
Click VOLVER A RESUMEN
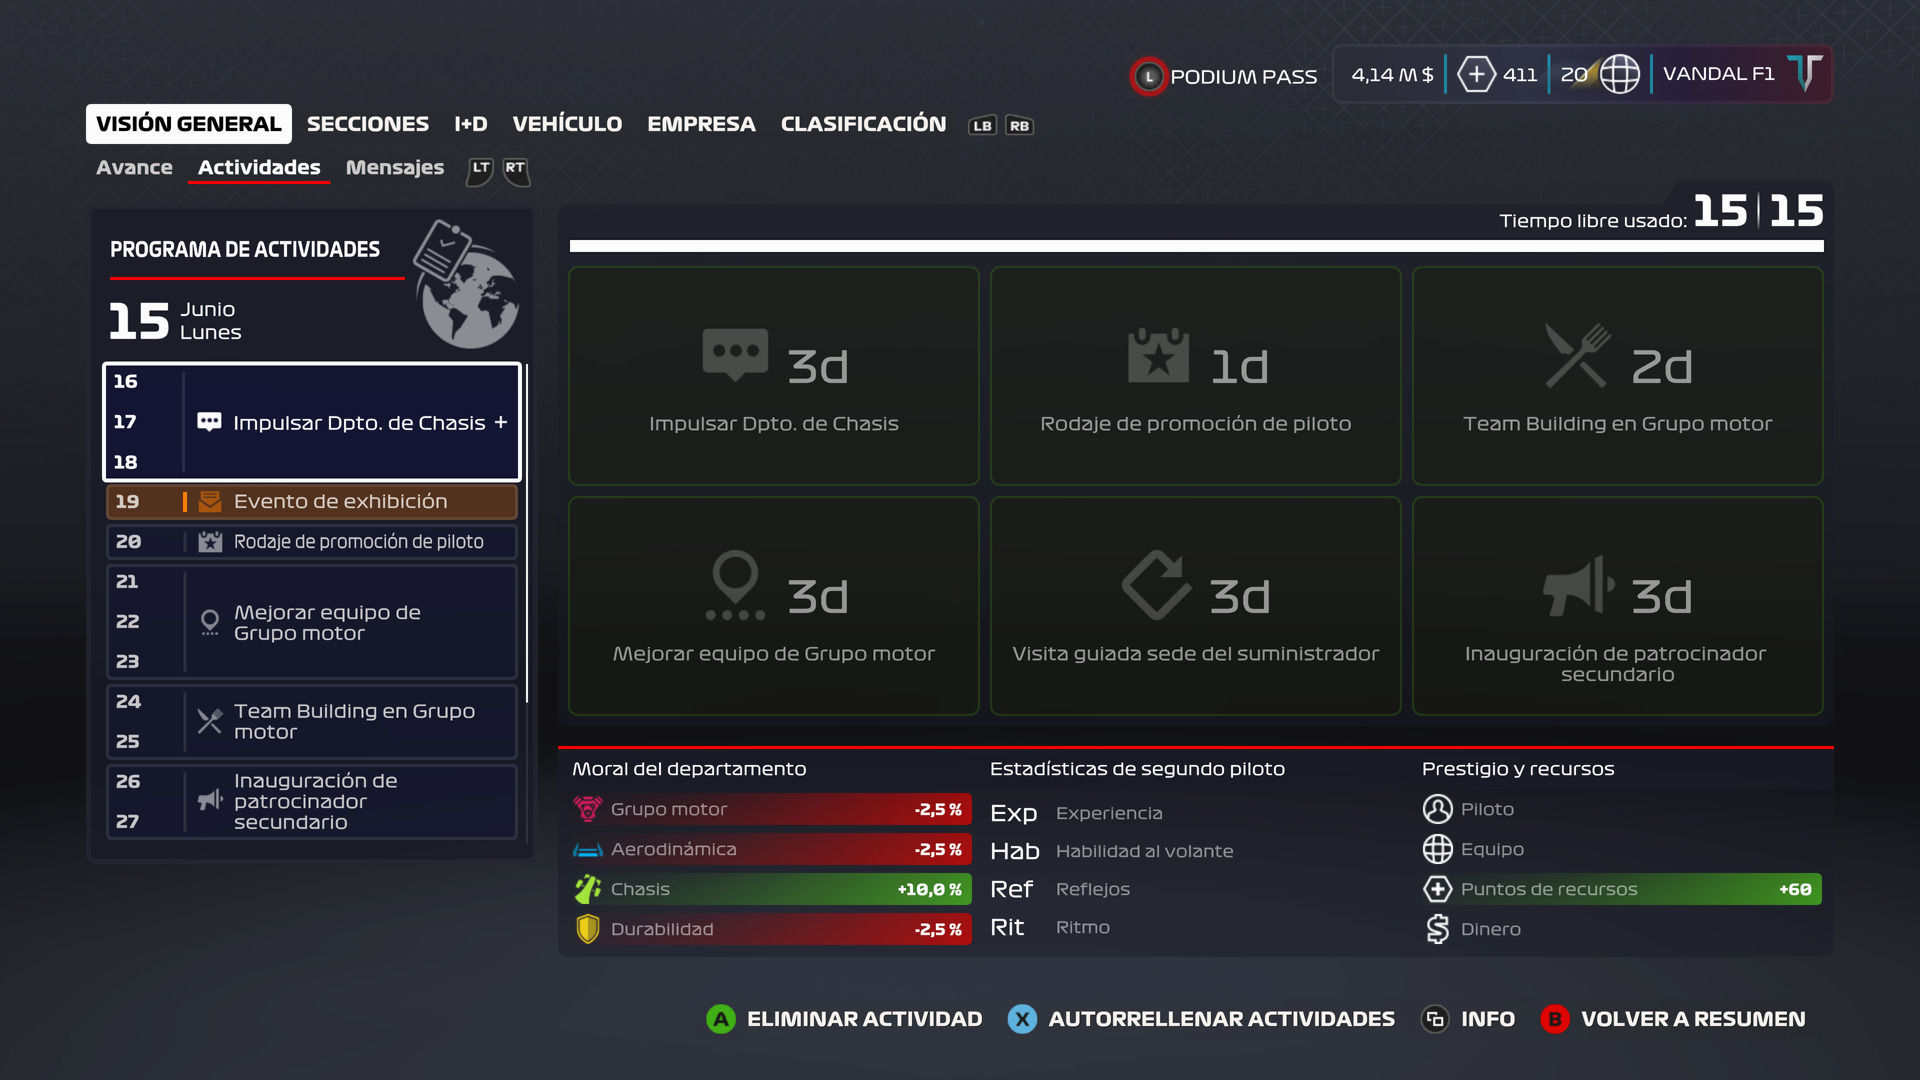(x=1692, y=1019)
